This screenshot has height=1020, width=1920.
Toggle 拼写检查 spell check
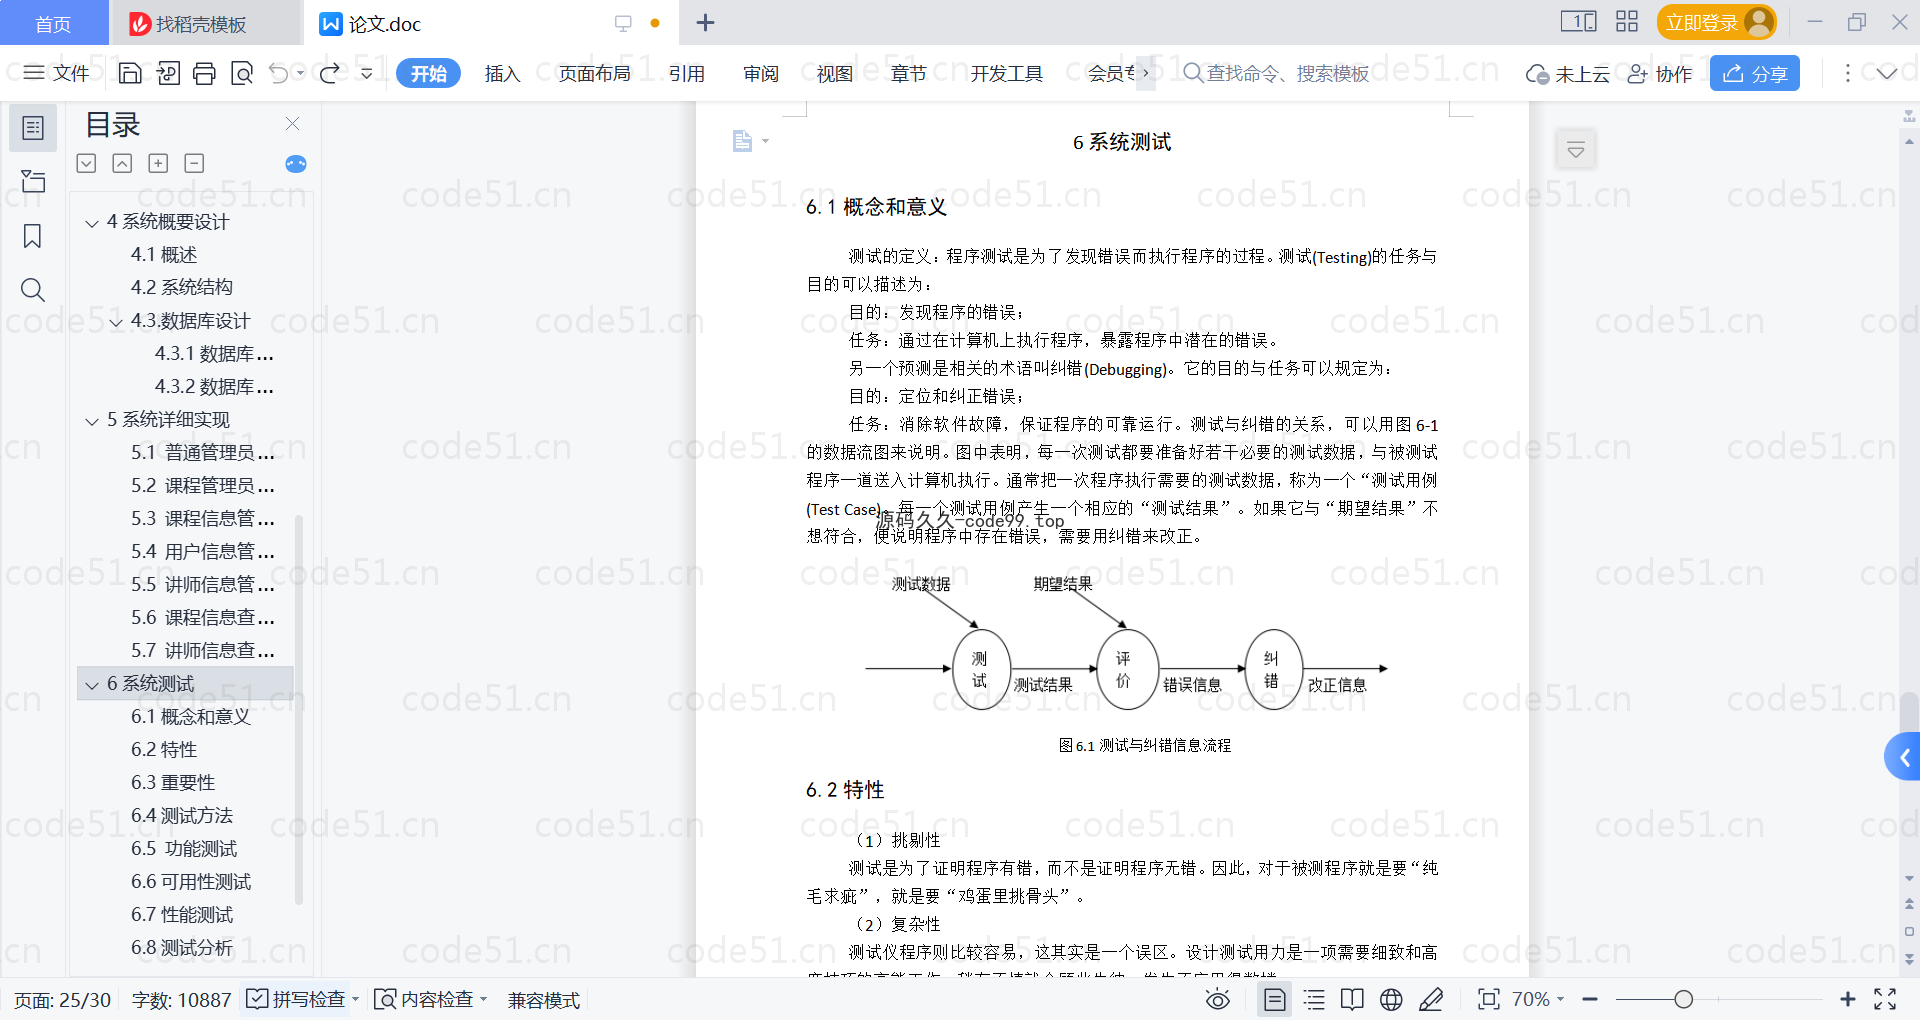point(297,999)
